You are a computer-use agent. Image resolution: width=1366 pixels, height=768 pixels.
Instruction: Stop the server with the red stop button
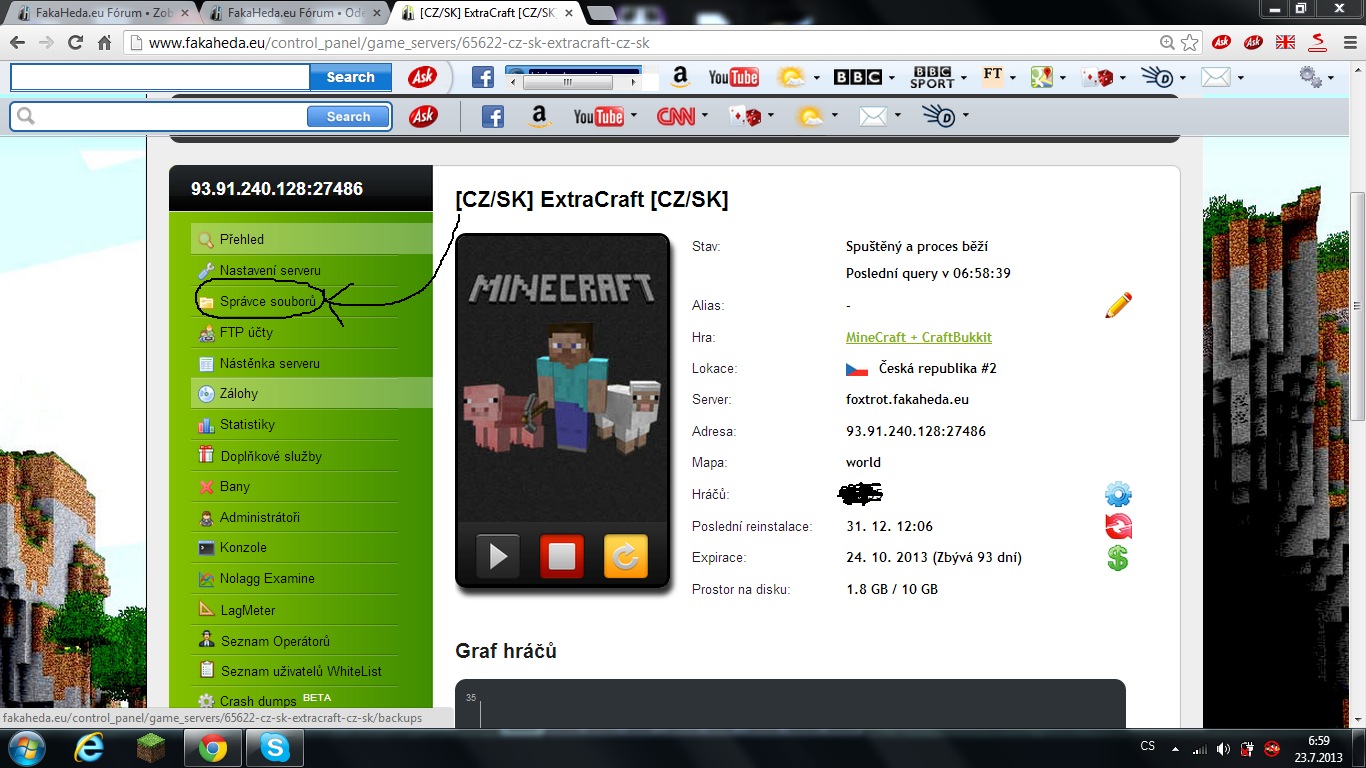click(561, 556)
